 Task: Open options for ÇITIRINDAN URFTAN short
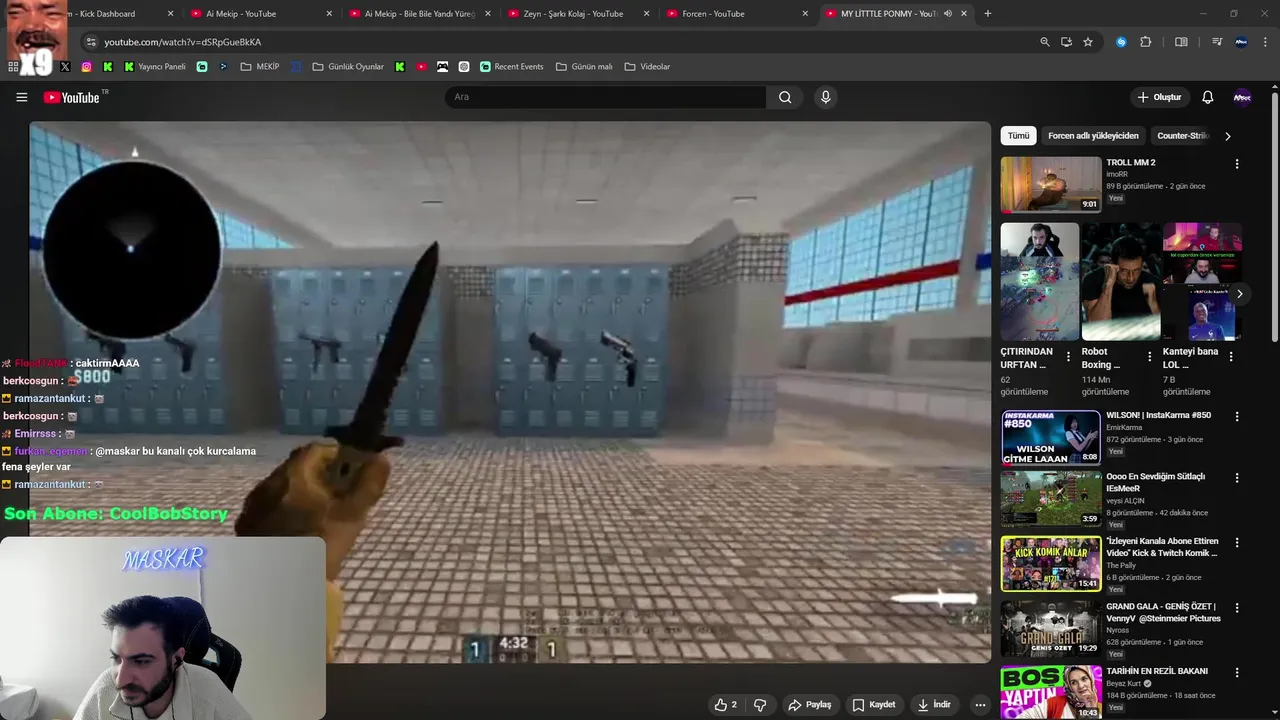coord(1068,356)
